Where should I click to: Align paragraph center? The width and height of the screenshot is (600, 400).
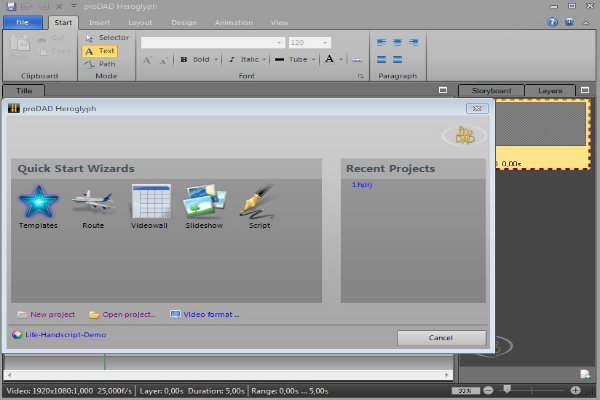point(398,42)
